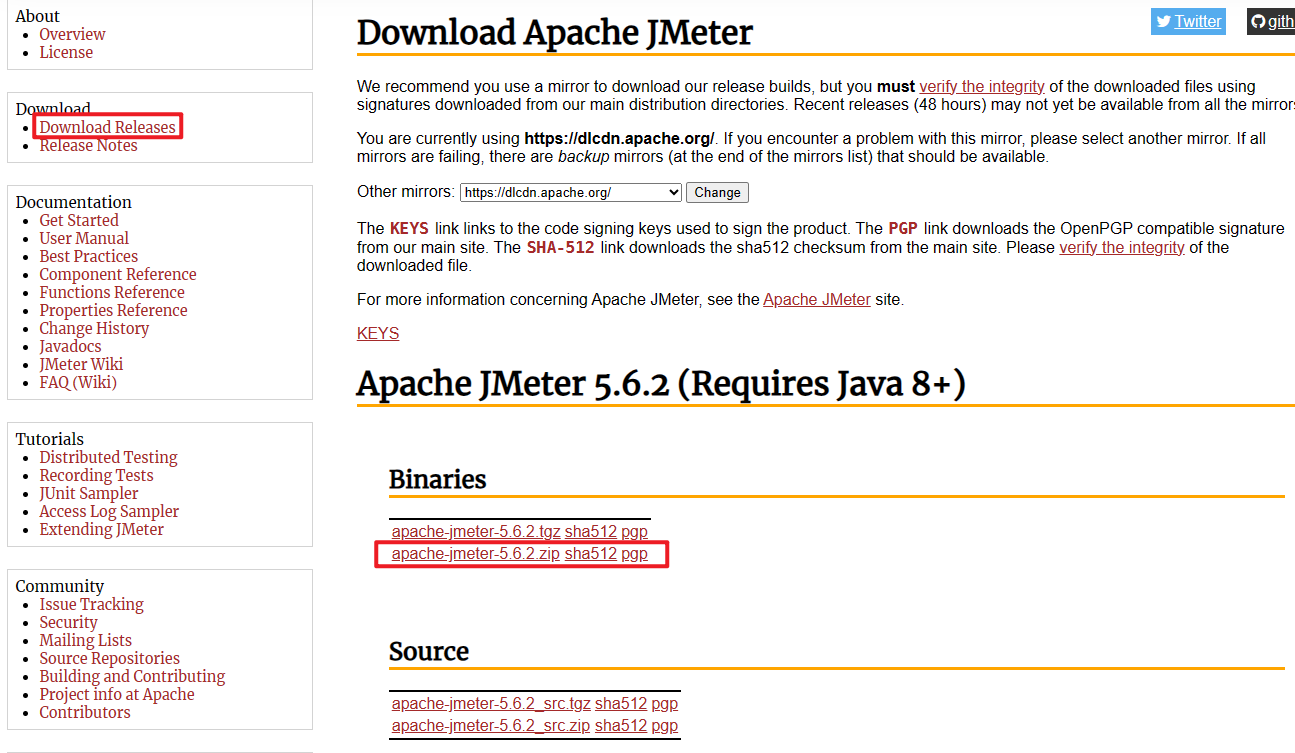Open Mailing Lists link
1295x753 pixels.
click(x=85, y=640)
